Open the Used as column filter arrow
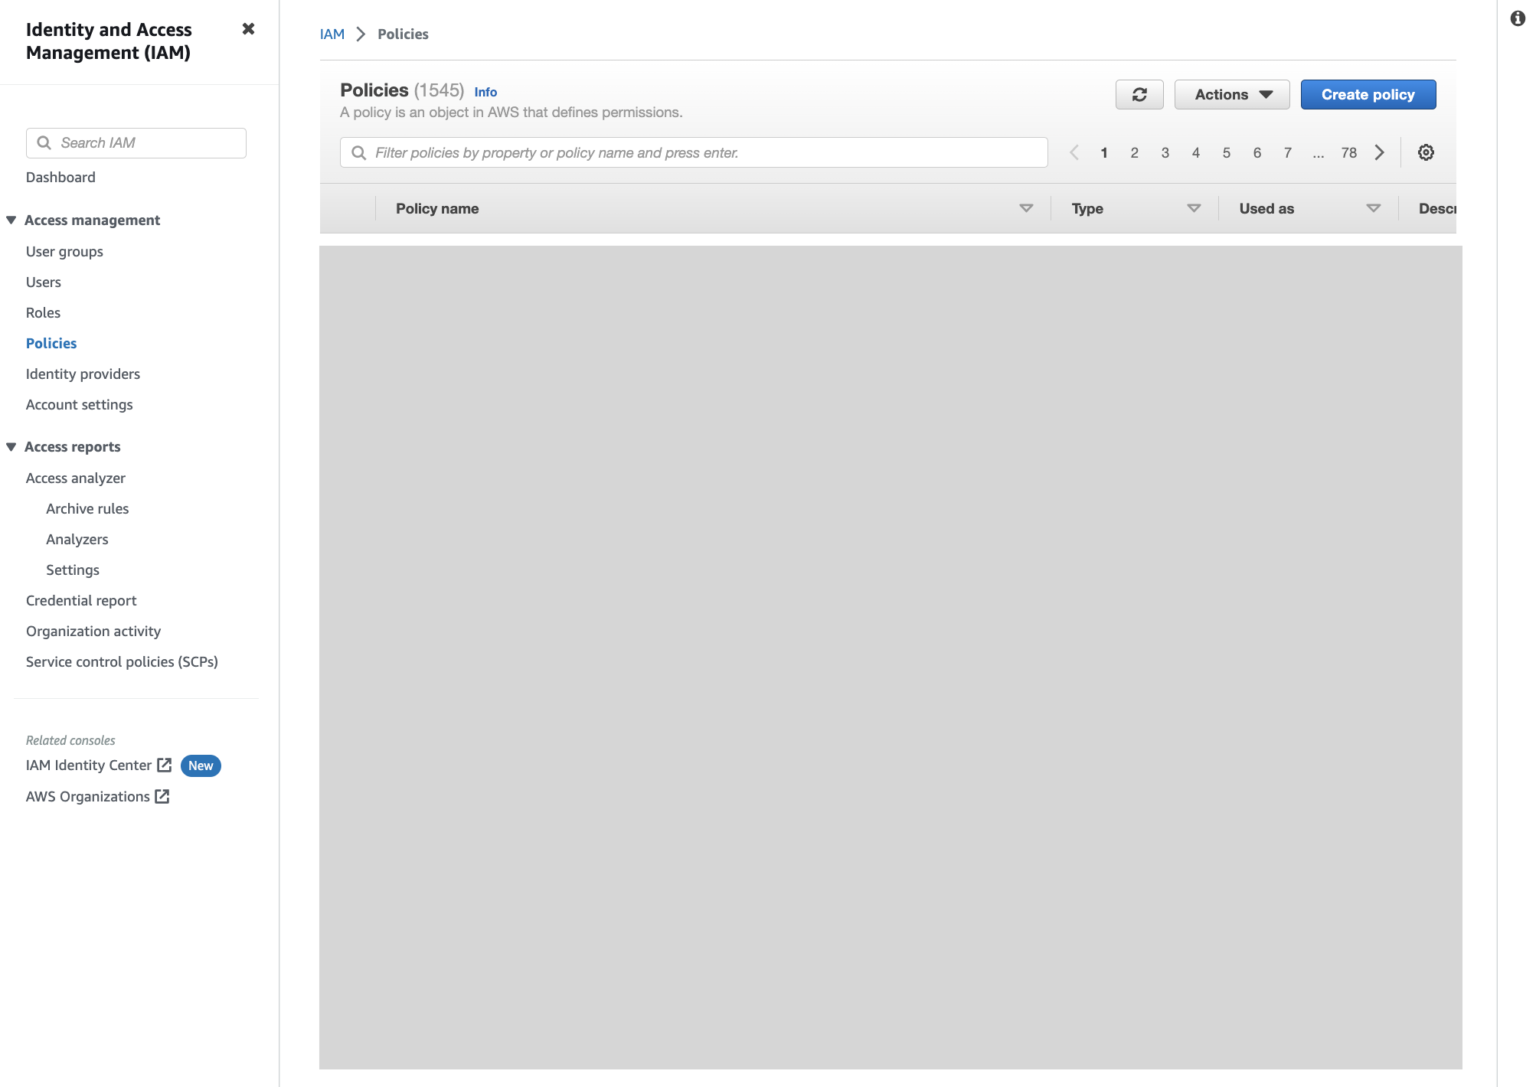Viewport: 1536px width, 1087px height. pos(1374,208)
